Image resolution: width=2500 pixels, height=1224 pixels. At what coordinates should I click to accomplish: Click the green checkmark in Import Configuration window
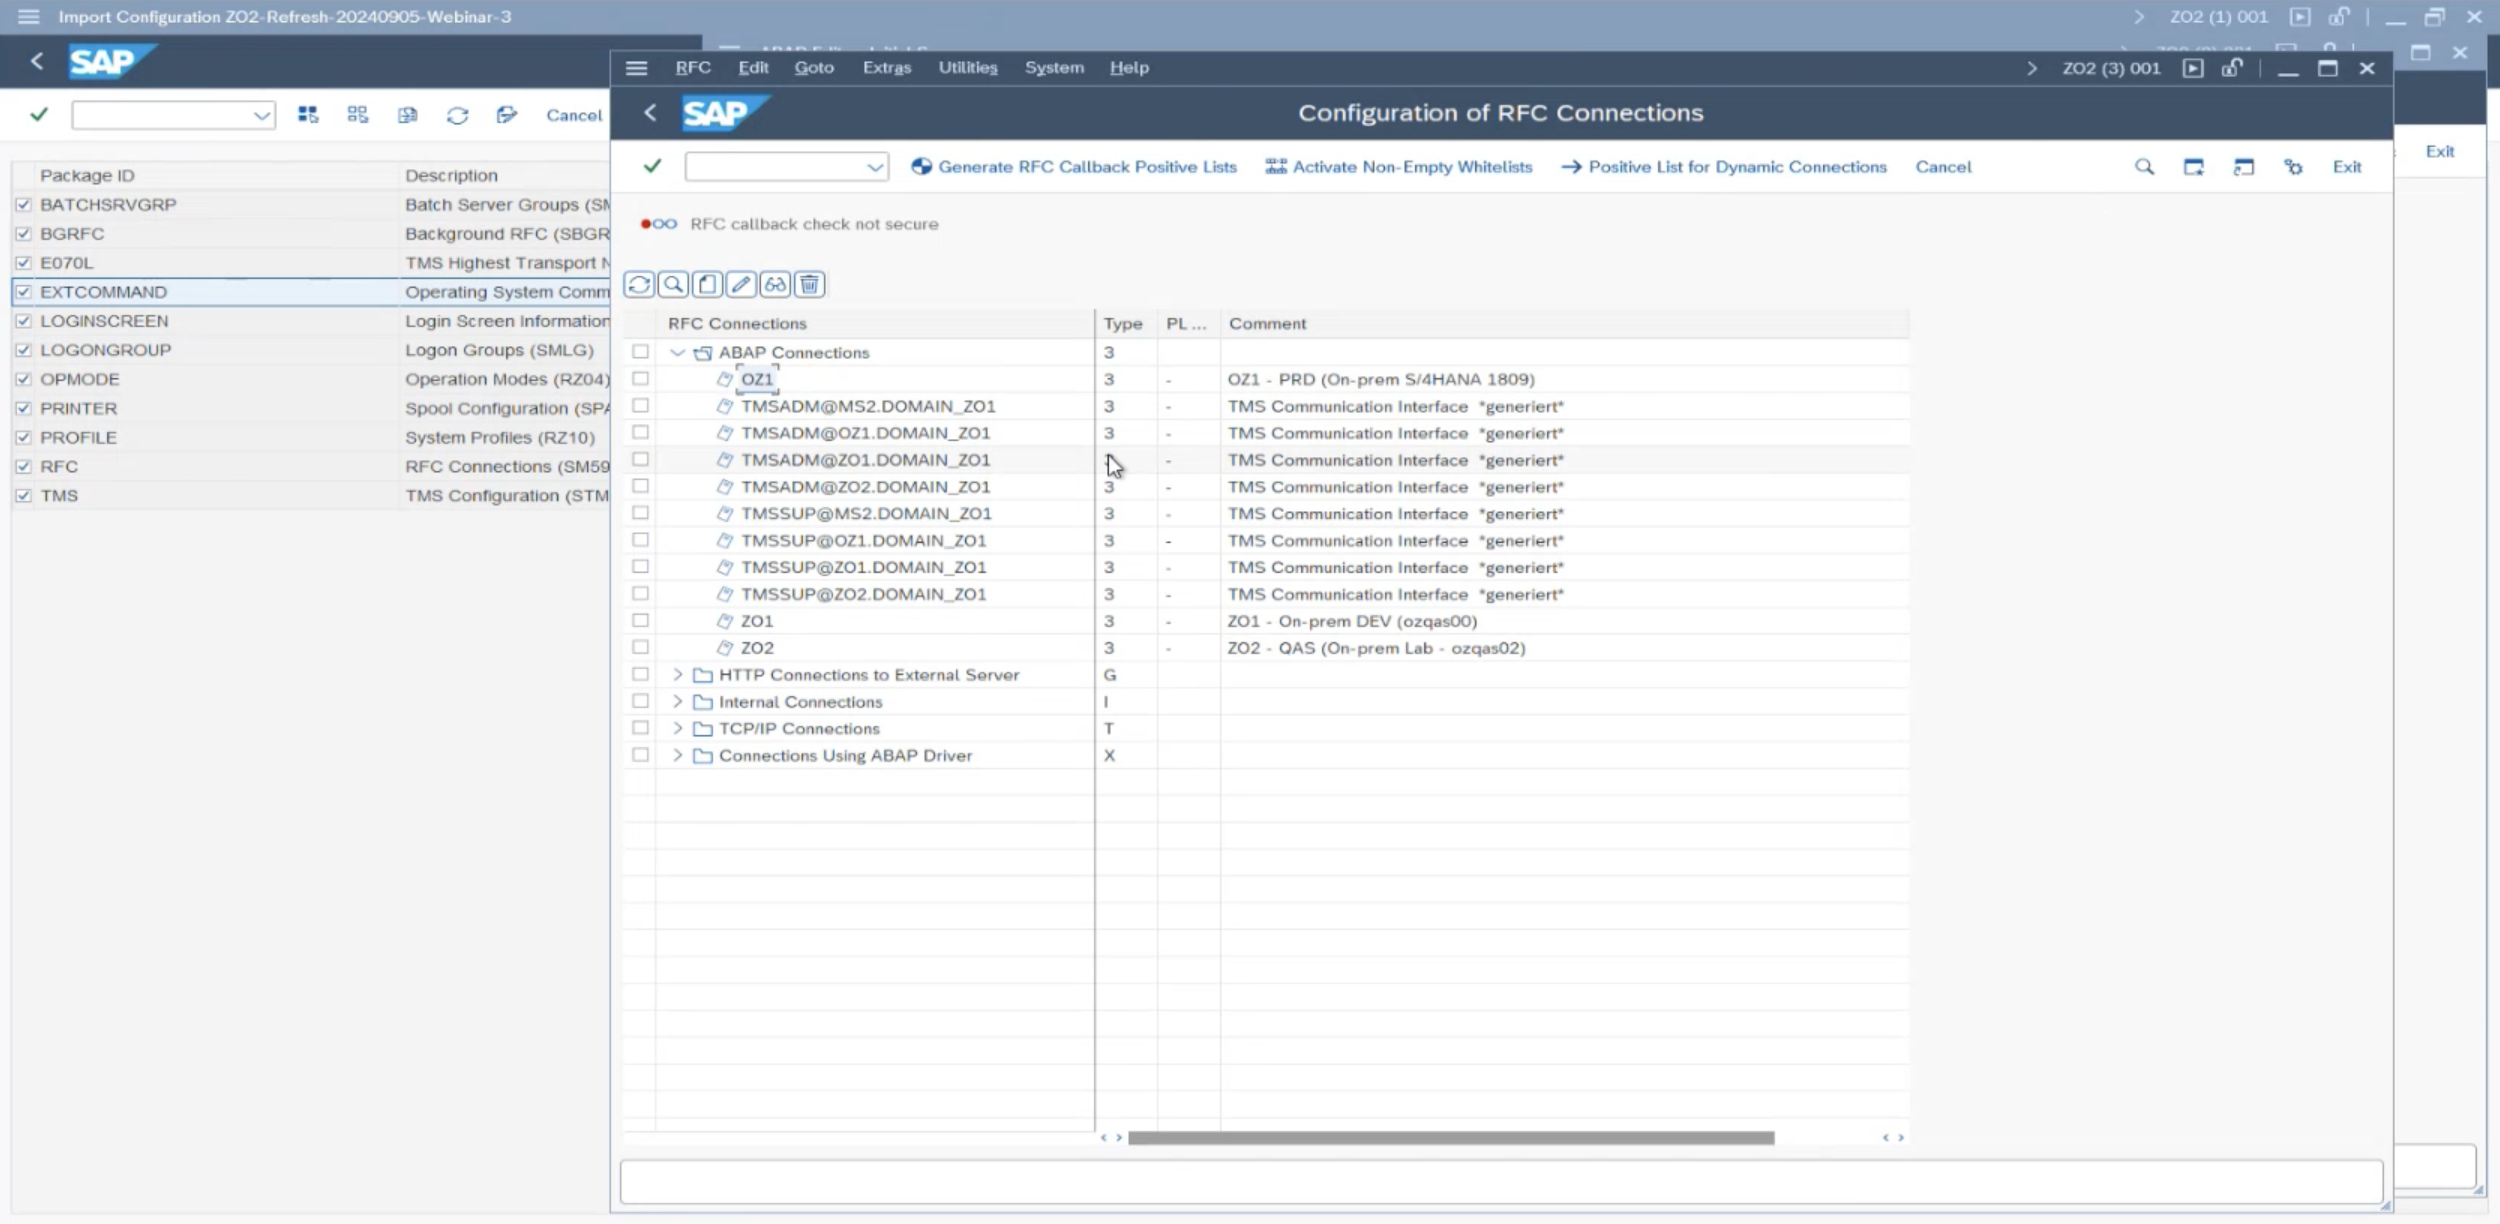[x=39, y=114]
